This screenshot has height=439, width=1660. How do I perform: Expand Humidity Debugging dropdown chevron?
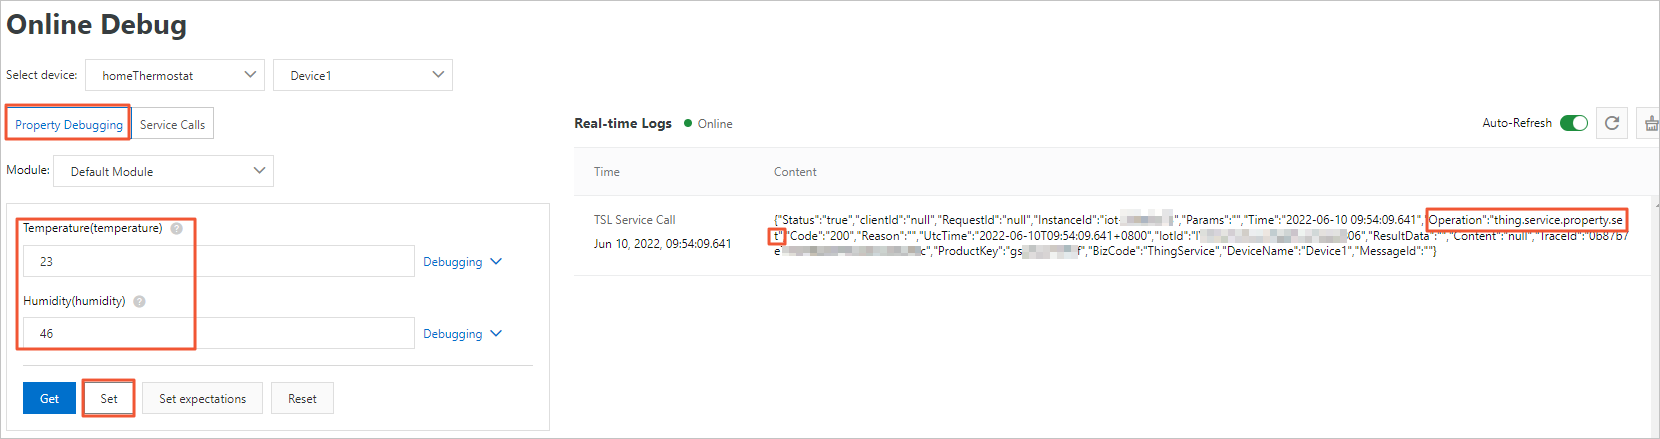[496, 333]
